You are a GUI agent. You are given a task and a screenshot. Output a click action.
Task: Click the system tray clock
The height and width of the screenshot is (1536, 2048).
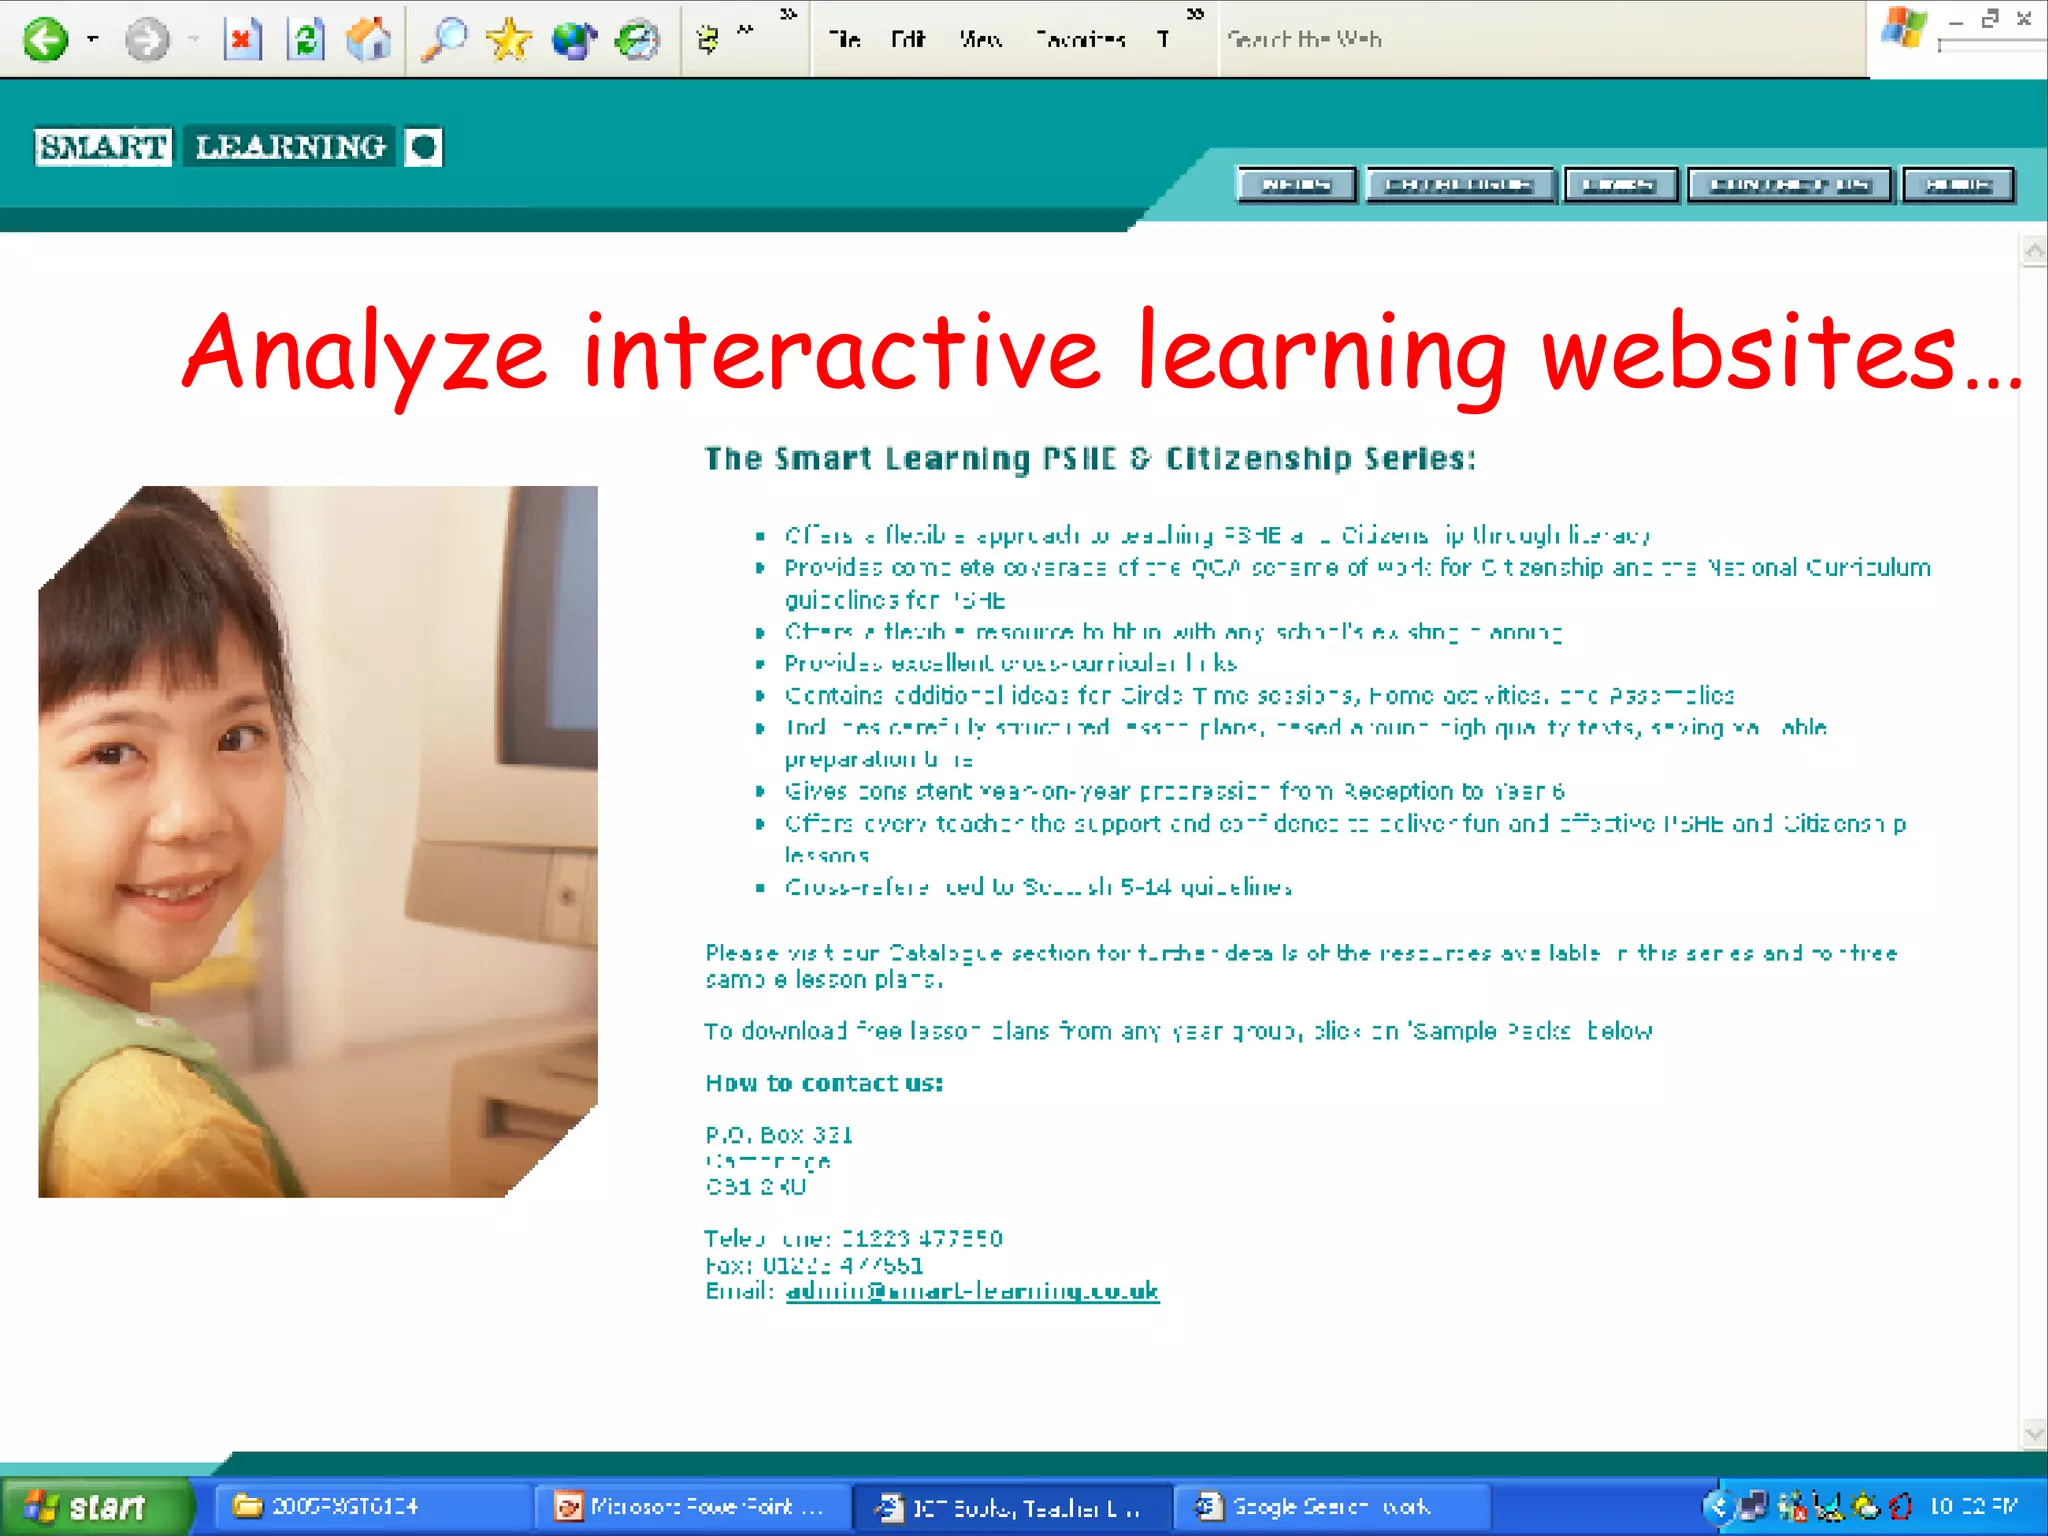pos(1973,1506)
